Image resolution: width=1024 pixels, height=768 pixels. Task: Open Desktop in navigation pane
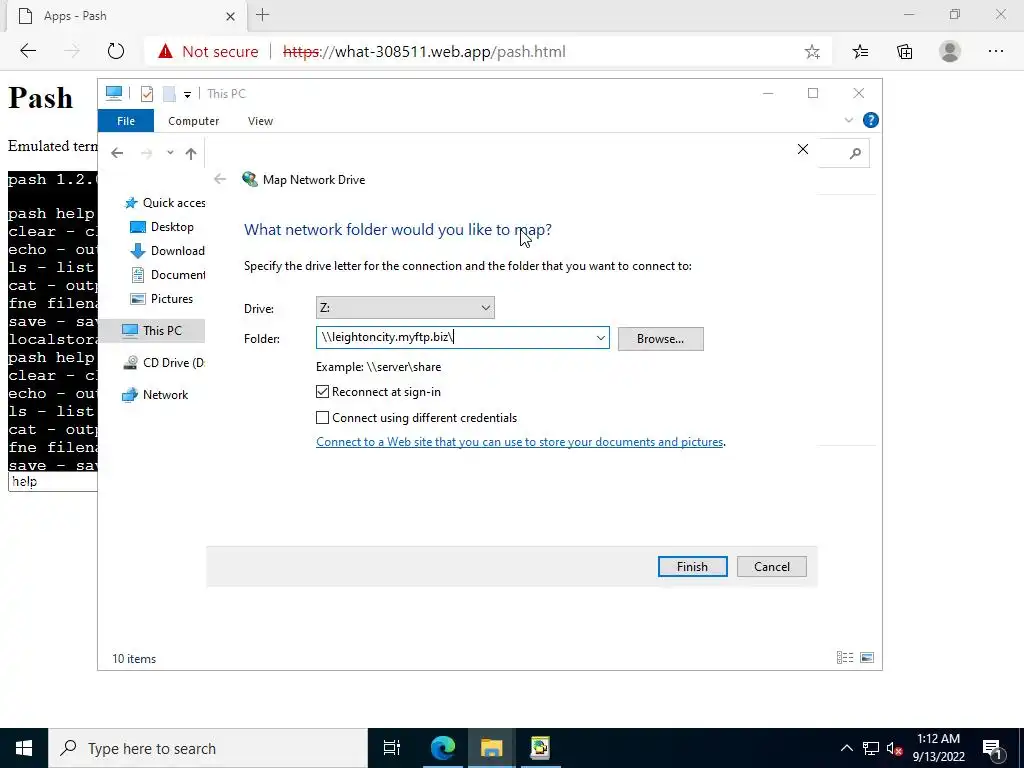click(x=162, y=227)
